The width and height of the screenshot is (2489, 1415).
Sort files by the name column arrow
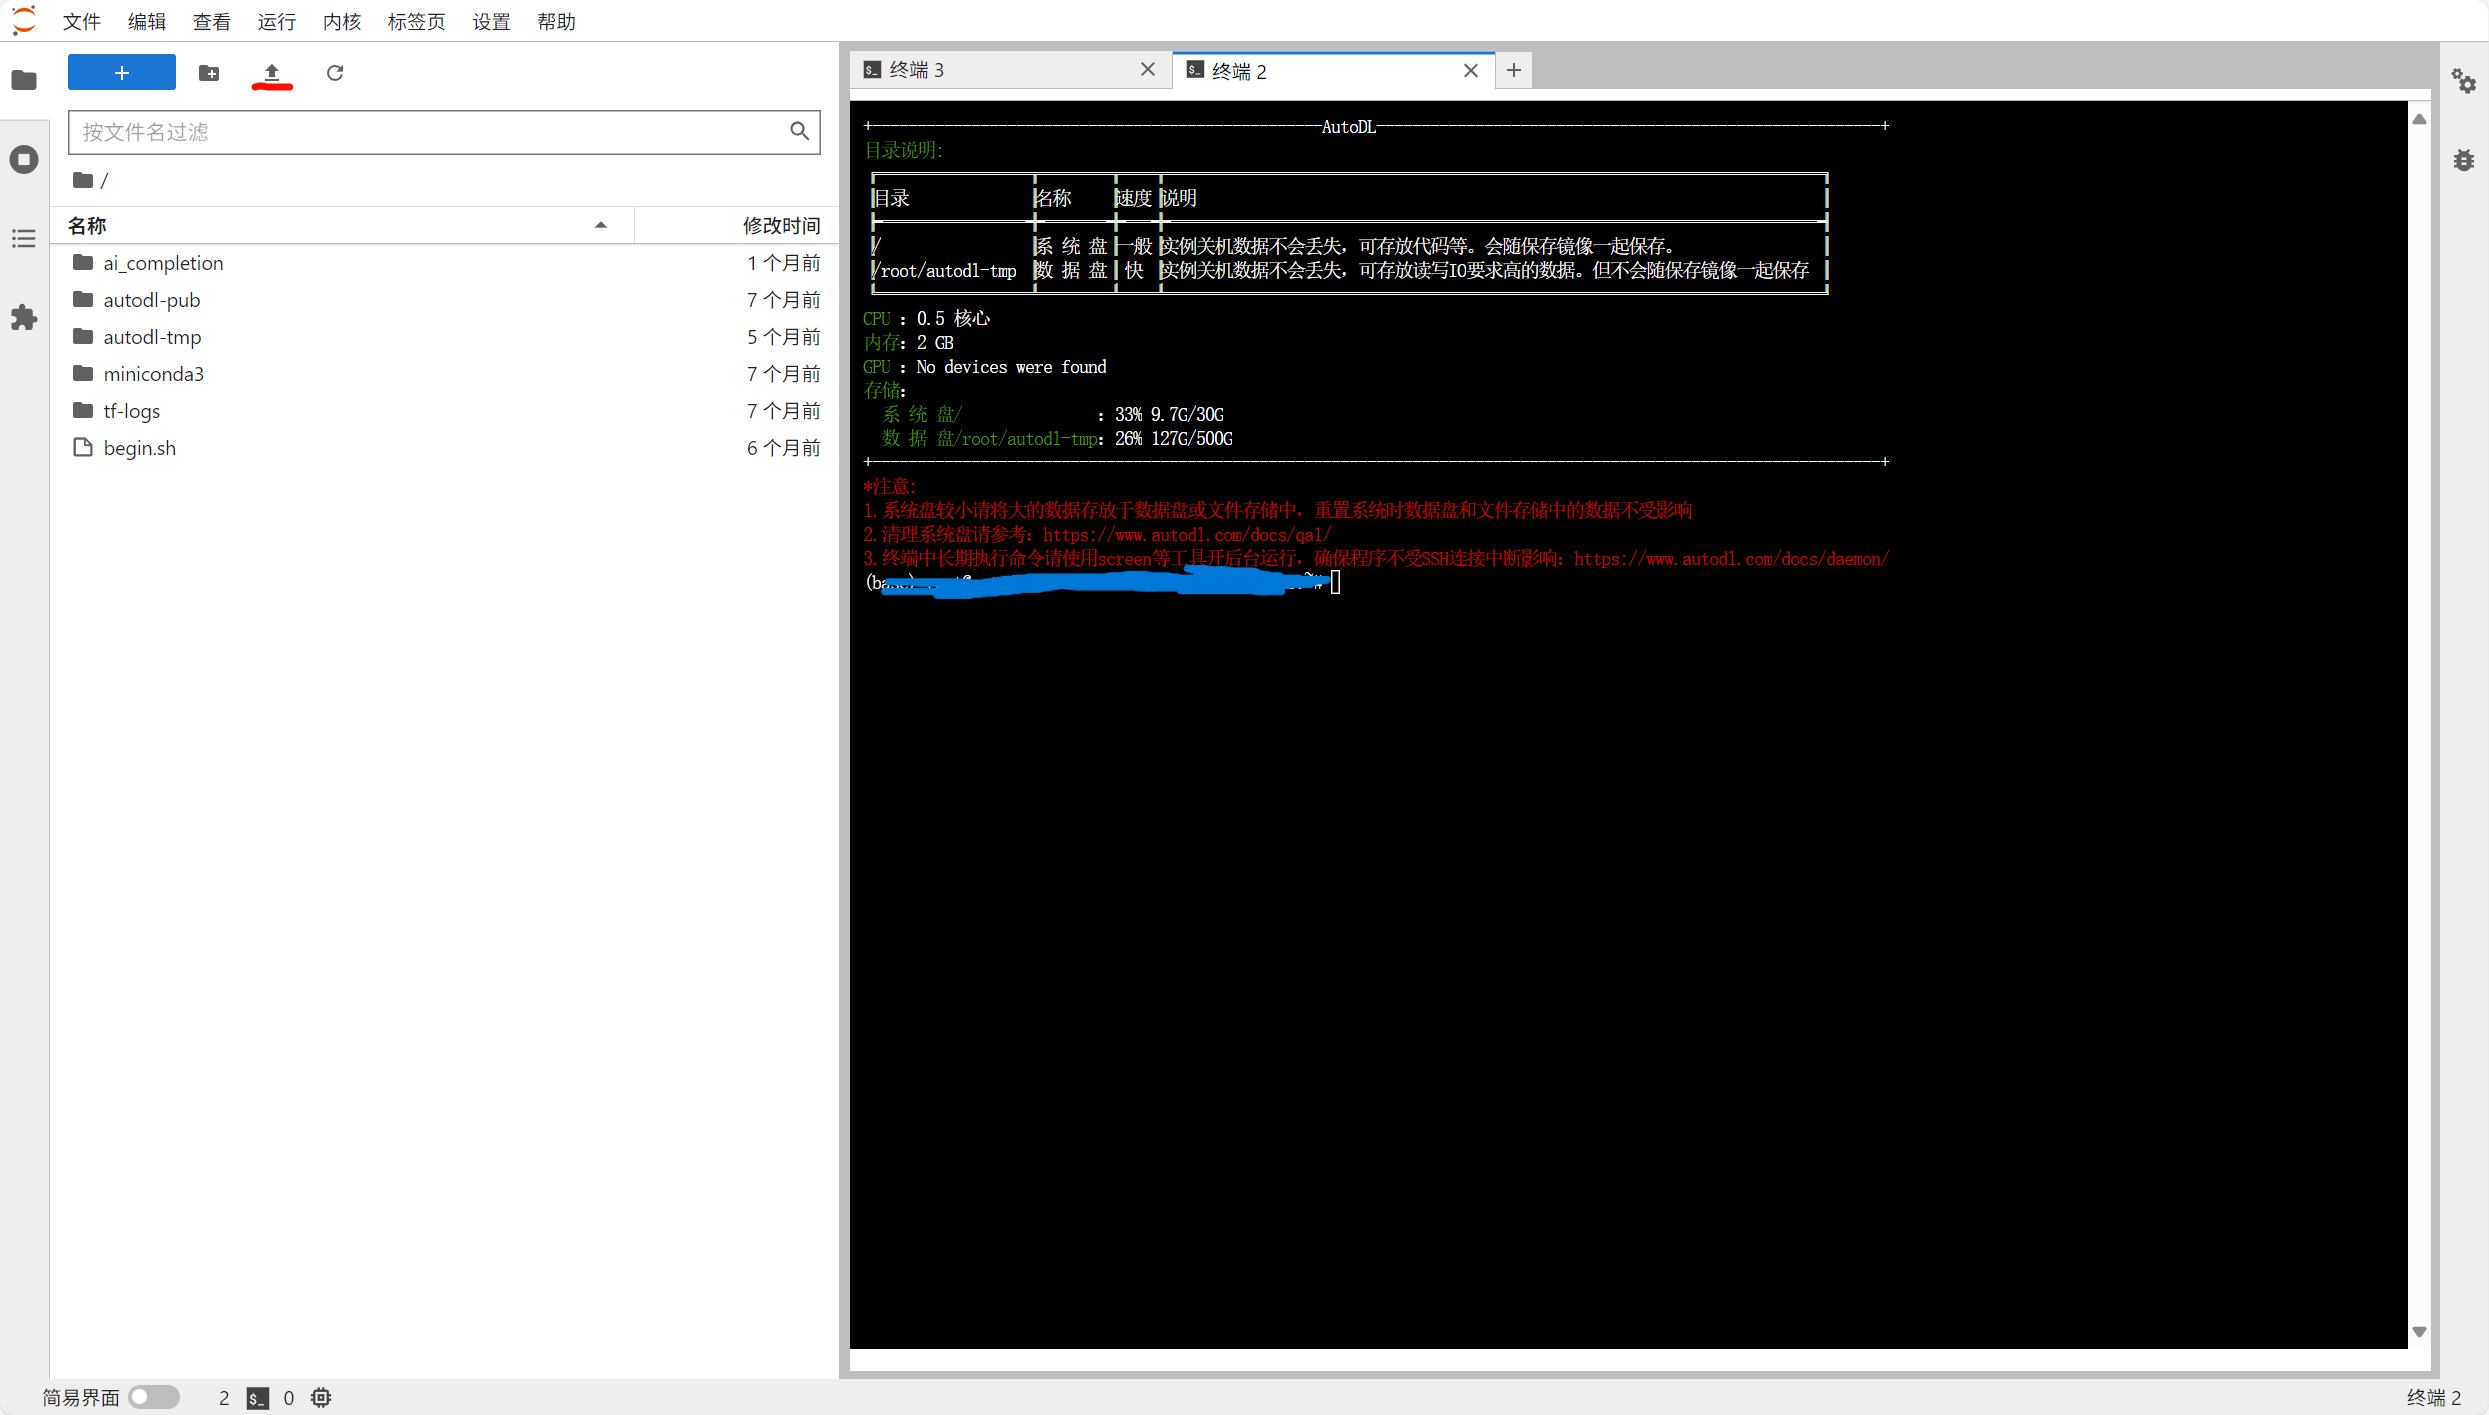pos(601,225)
